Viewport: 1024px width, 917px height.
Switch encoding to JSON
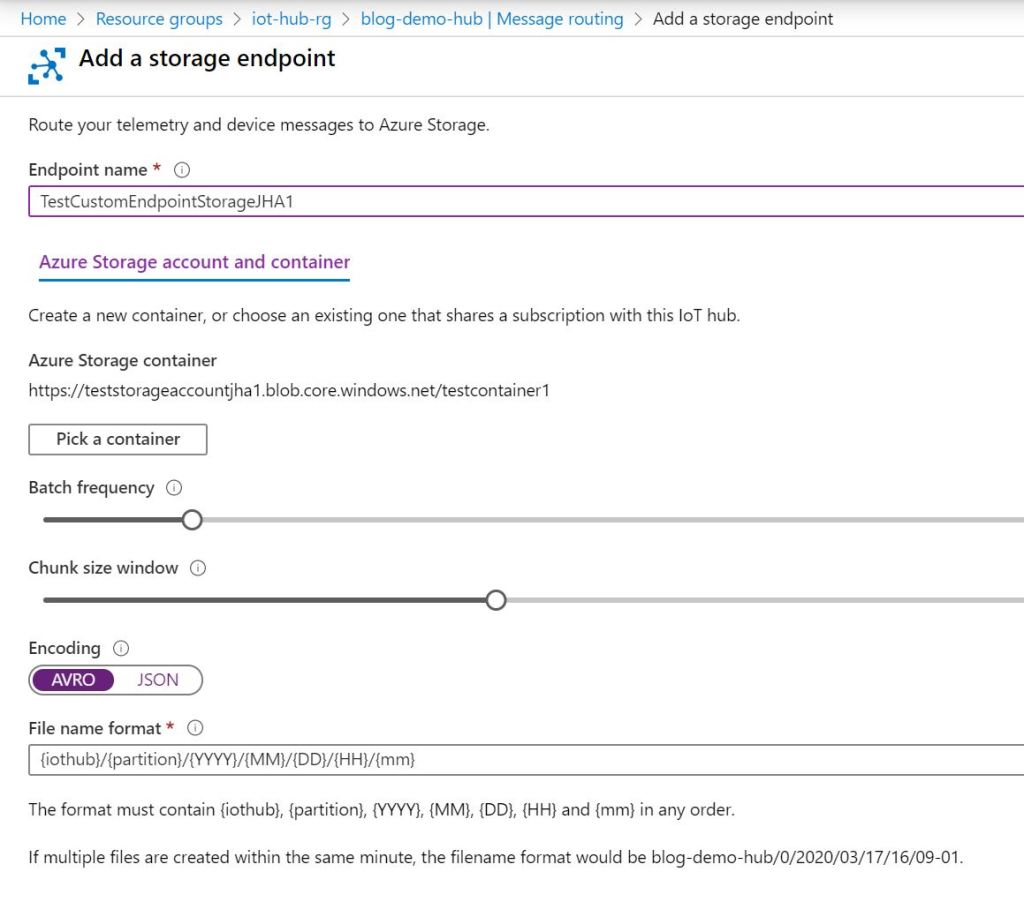tap(156, 680)
